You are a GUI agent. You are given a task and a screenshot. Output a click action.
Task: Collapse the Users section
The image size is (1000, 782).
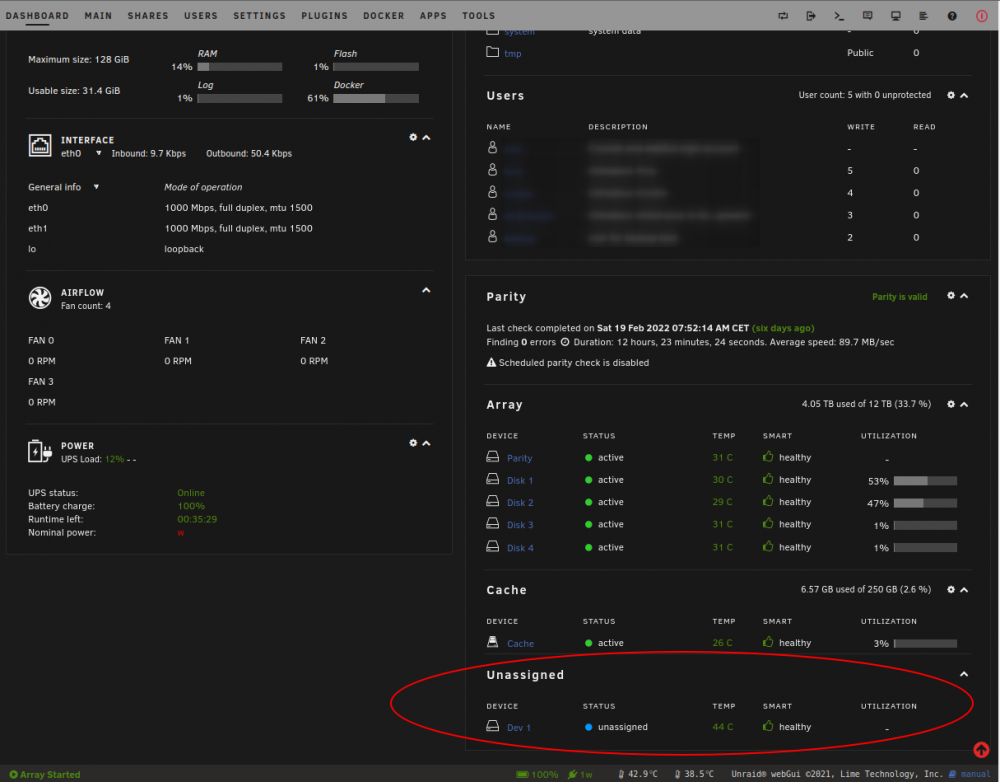[x=964, y=95]
